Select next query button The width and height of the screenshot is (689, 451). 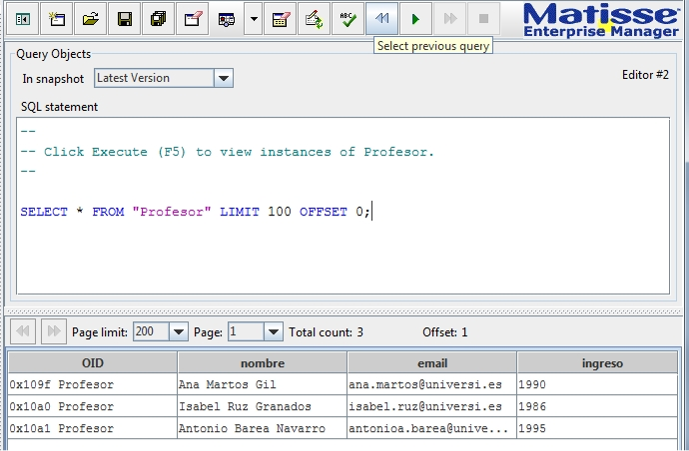tap(450, 19)
